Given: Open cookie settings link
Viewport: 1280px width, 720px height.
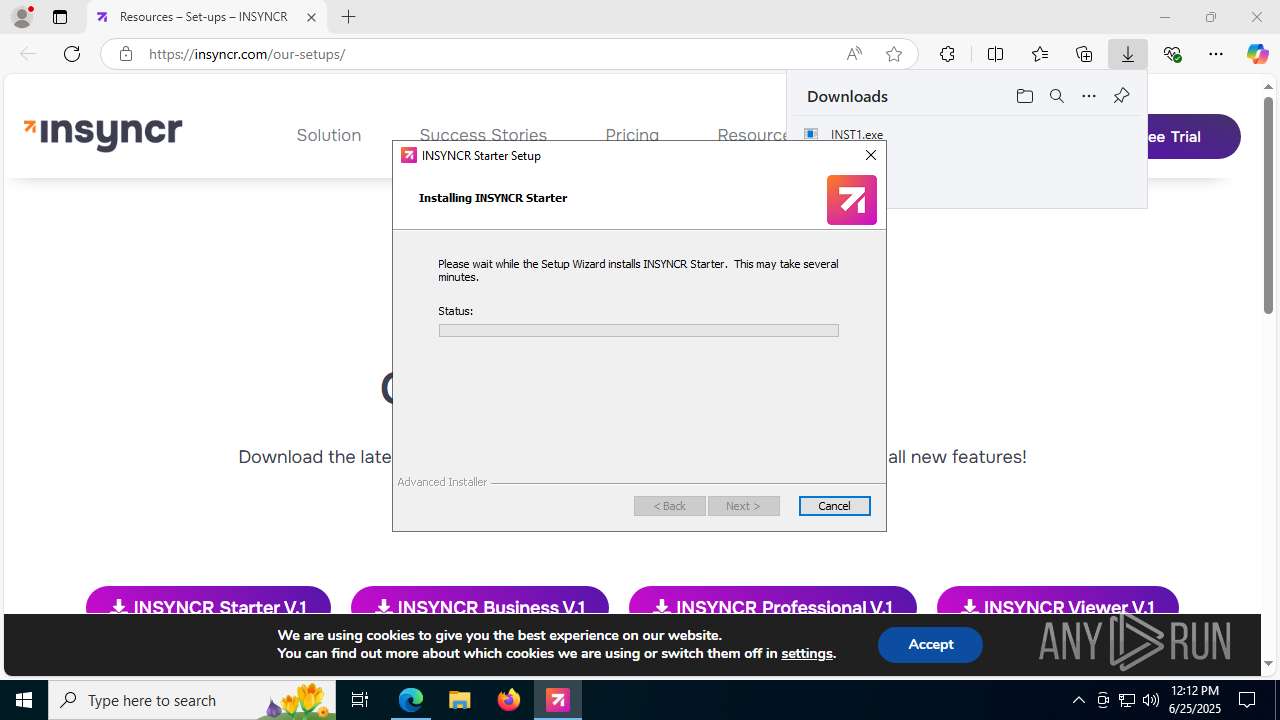Looking at the screenshot, I should [x=806, y=653].
